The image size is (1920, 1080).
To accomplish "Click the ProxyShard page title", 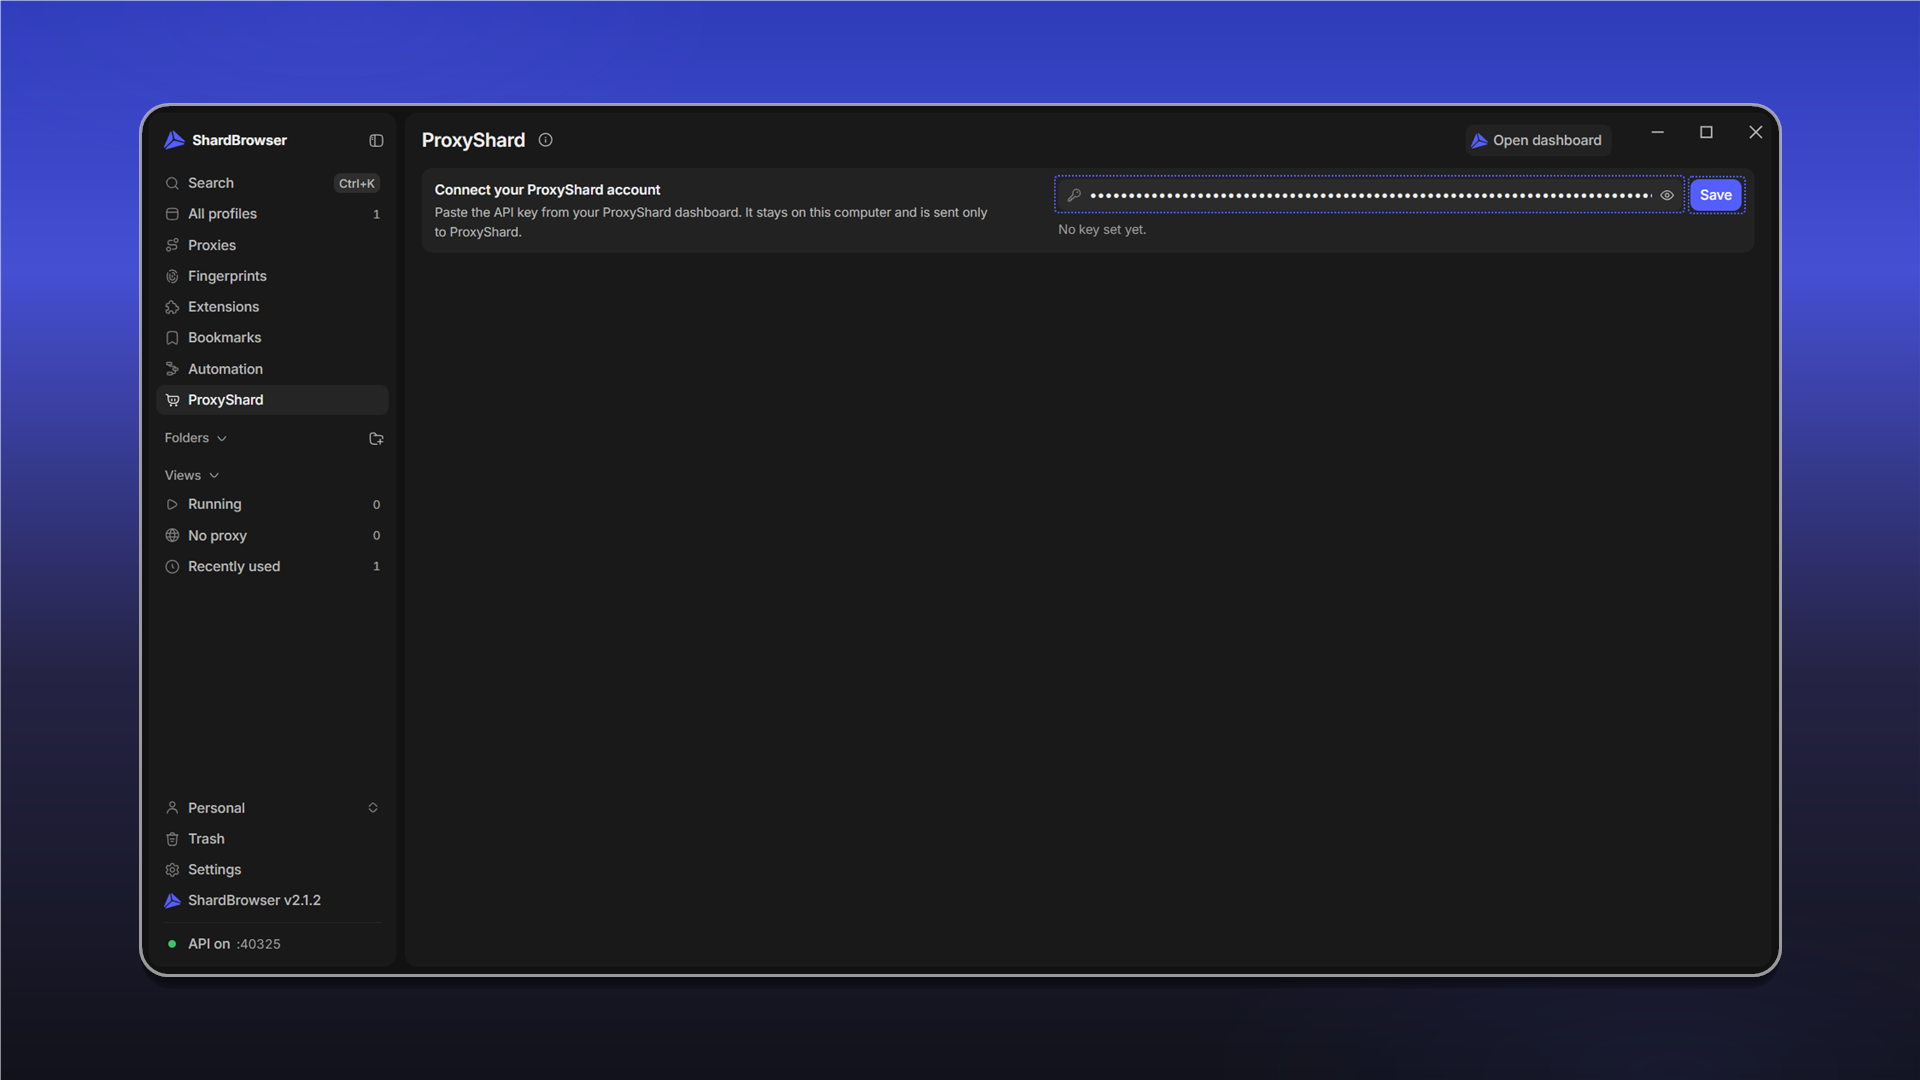I will pos(473,140).
